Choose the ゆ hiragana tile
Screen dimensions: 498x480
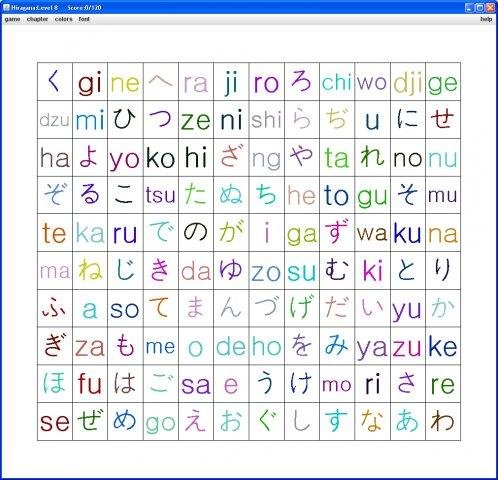click(x=231, y=270)
